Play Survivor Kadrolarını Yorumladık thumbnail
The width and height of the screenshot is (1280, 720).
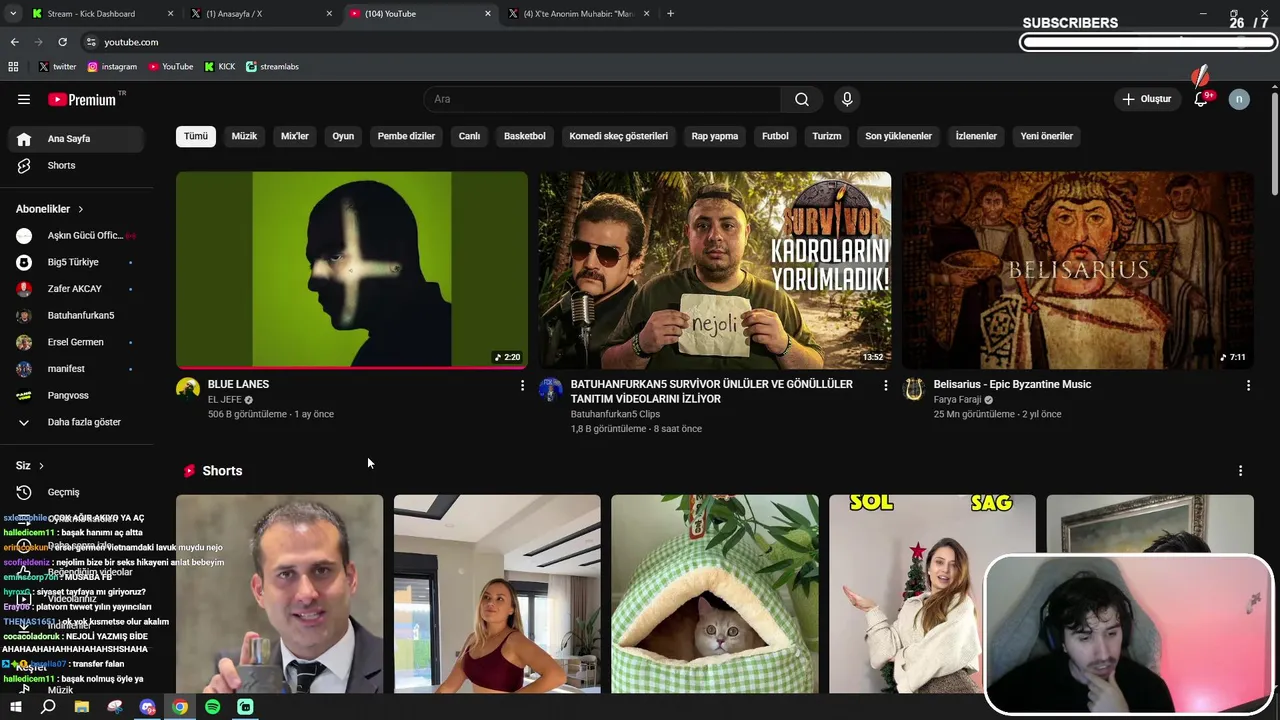point(715,270)
